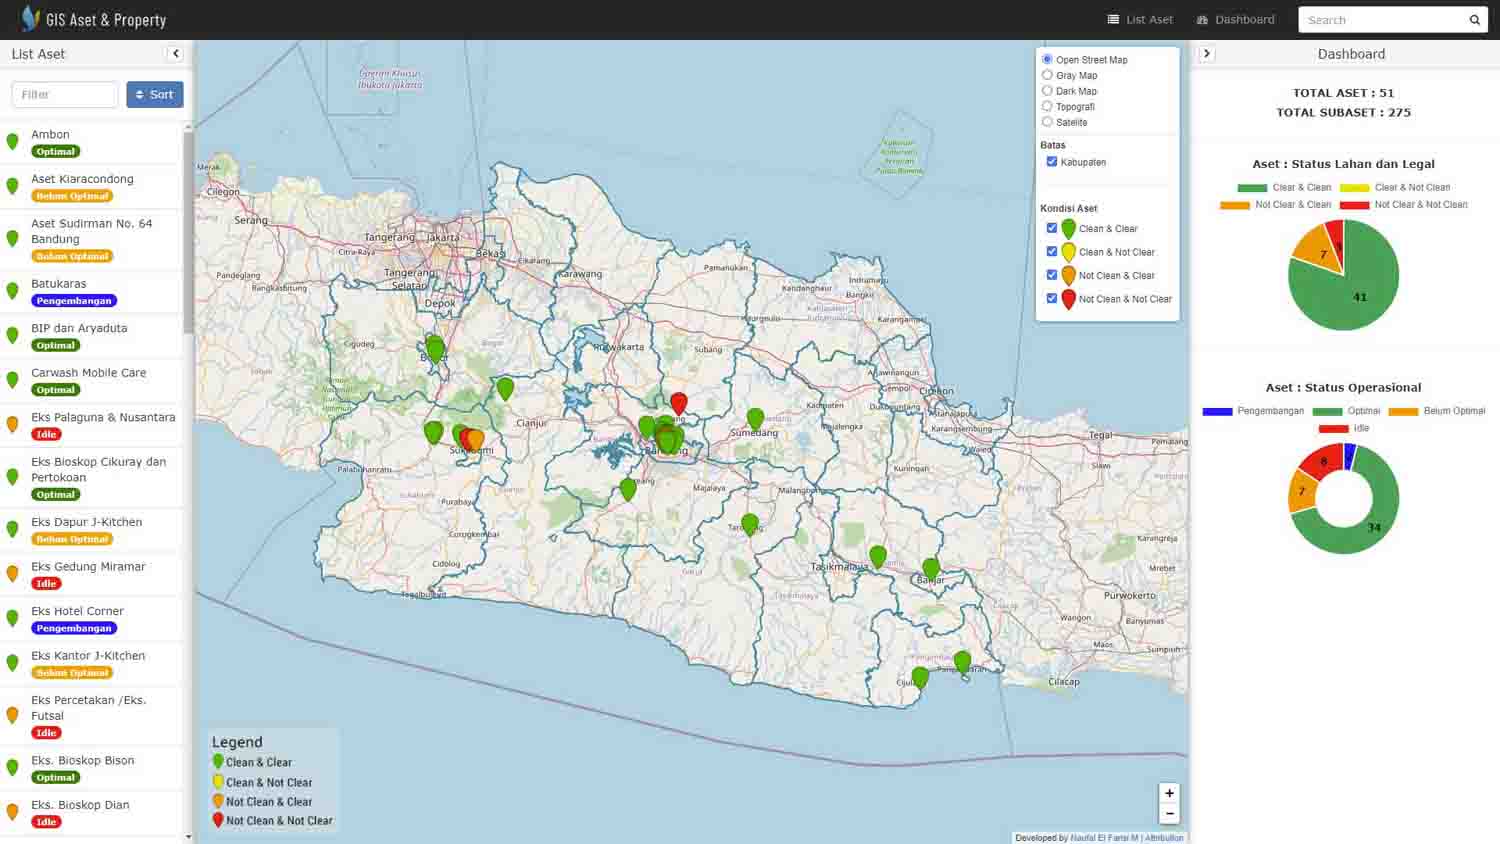The height and width of the screenshot is (844, 1500).
Task: Click the Clear & Clean green legend swatch
Action: (x=1252, y=188)
